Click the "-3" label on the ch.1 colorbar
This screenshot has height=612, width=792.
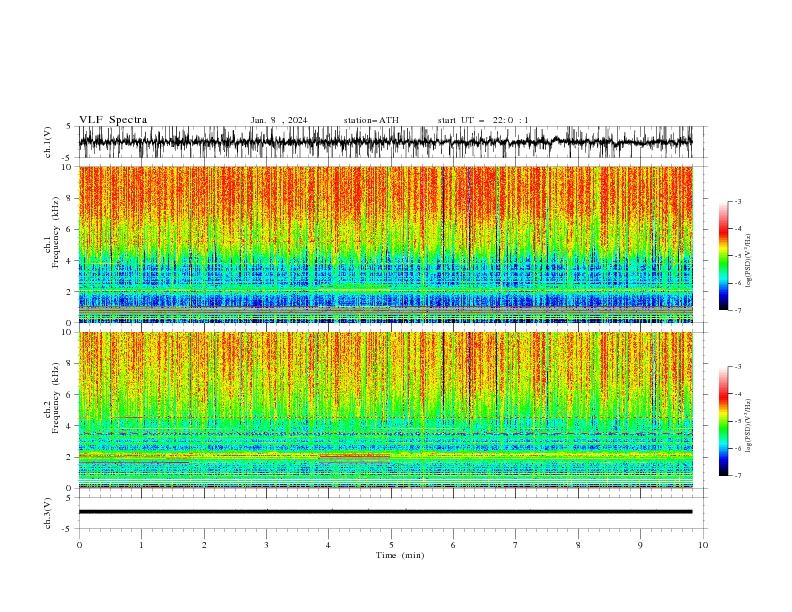[738, 201]
